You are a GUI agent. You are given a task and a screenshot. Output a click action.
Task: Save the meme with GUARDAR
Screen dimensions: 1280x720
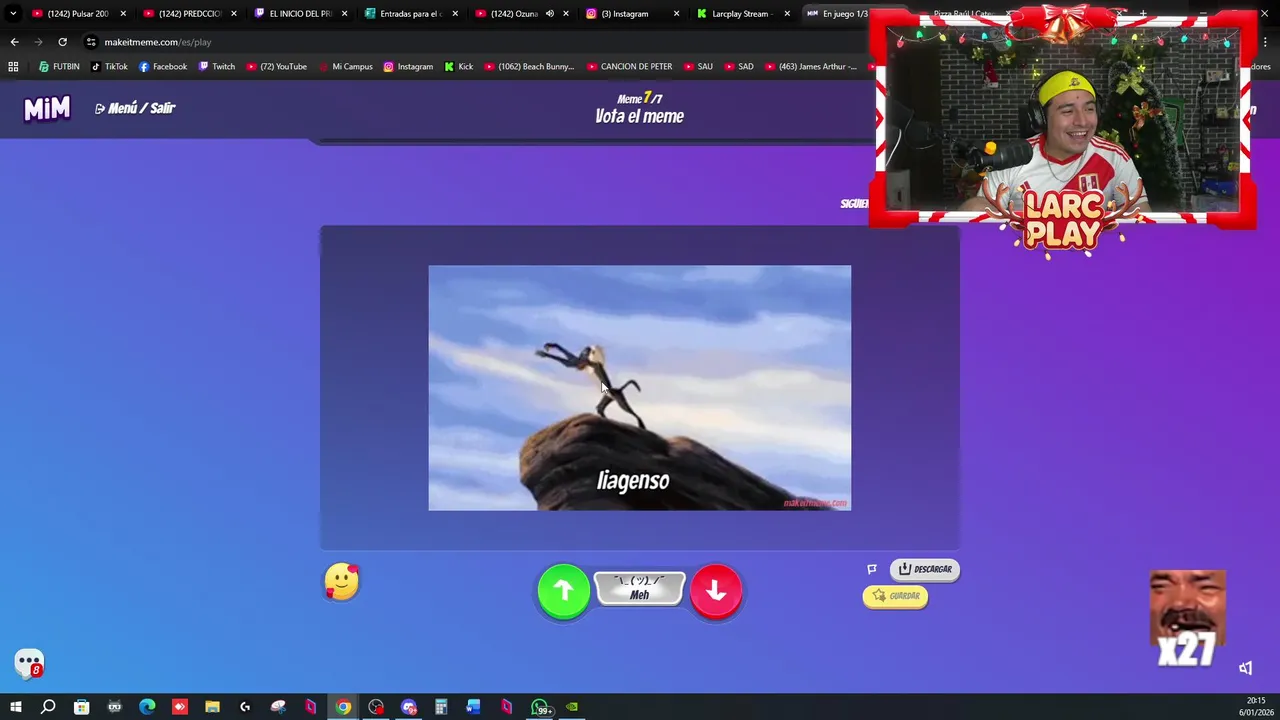[895, 596]
